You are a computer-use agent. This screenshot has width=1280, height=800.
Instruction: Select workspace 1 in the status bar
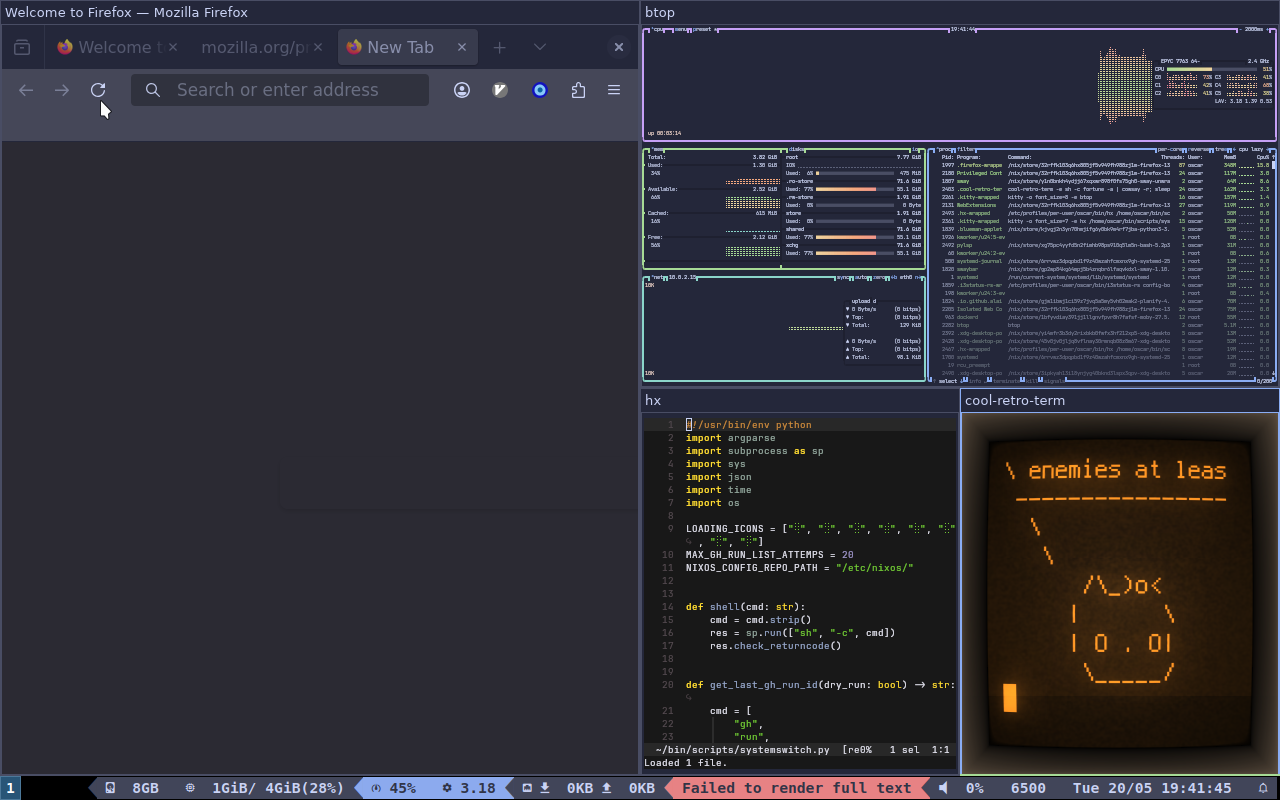10,788
